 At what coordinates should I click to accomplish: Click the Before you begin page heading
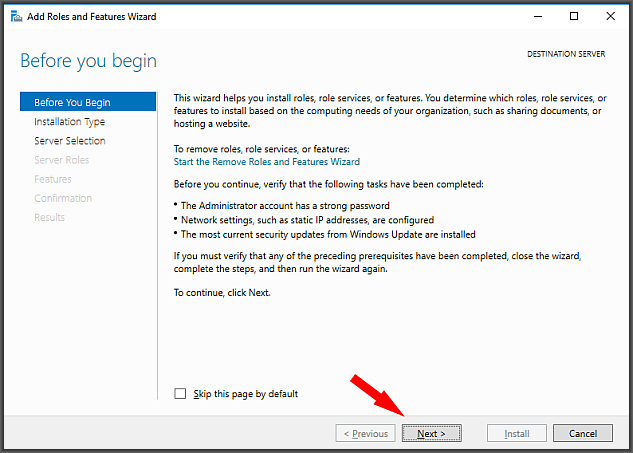tap(88, 61)
